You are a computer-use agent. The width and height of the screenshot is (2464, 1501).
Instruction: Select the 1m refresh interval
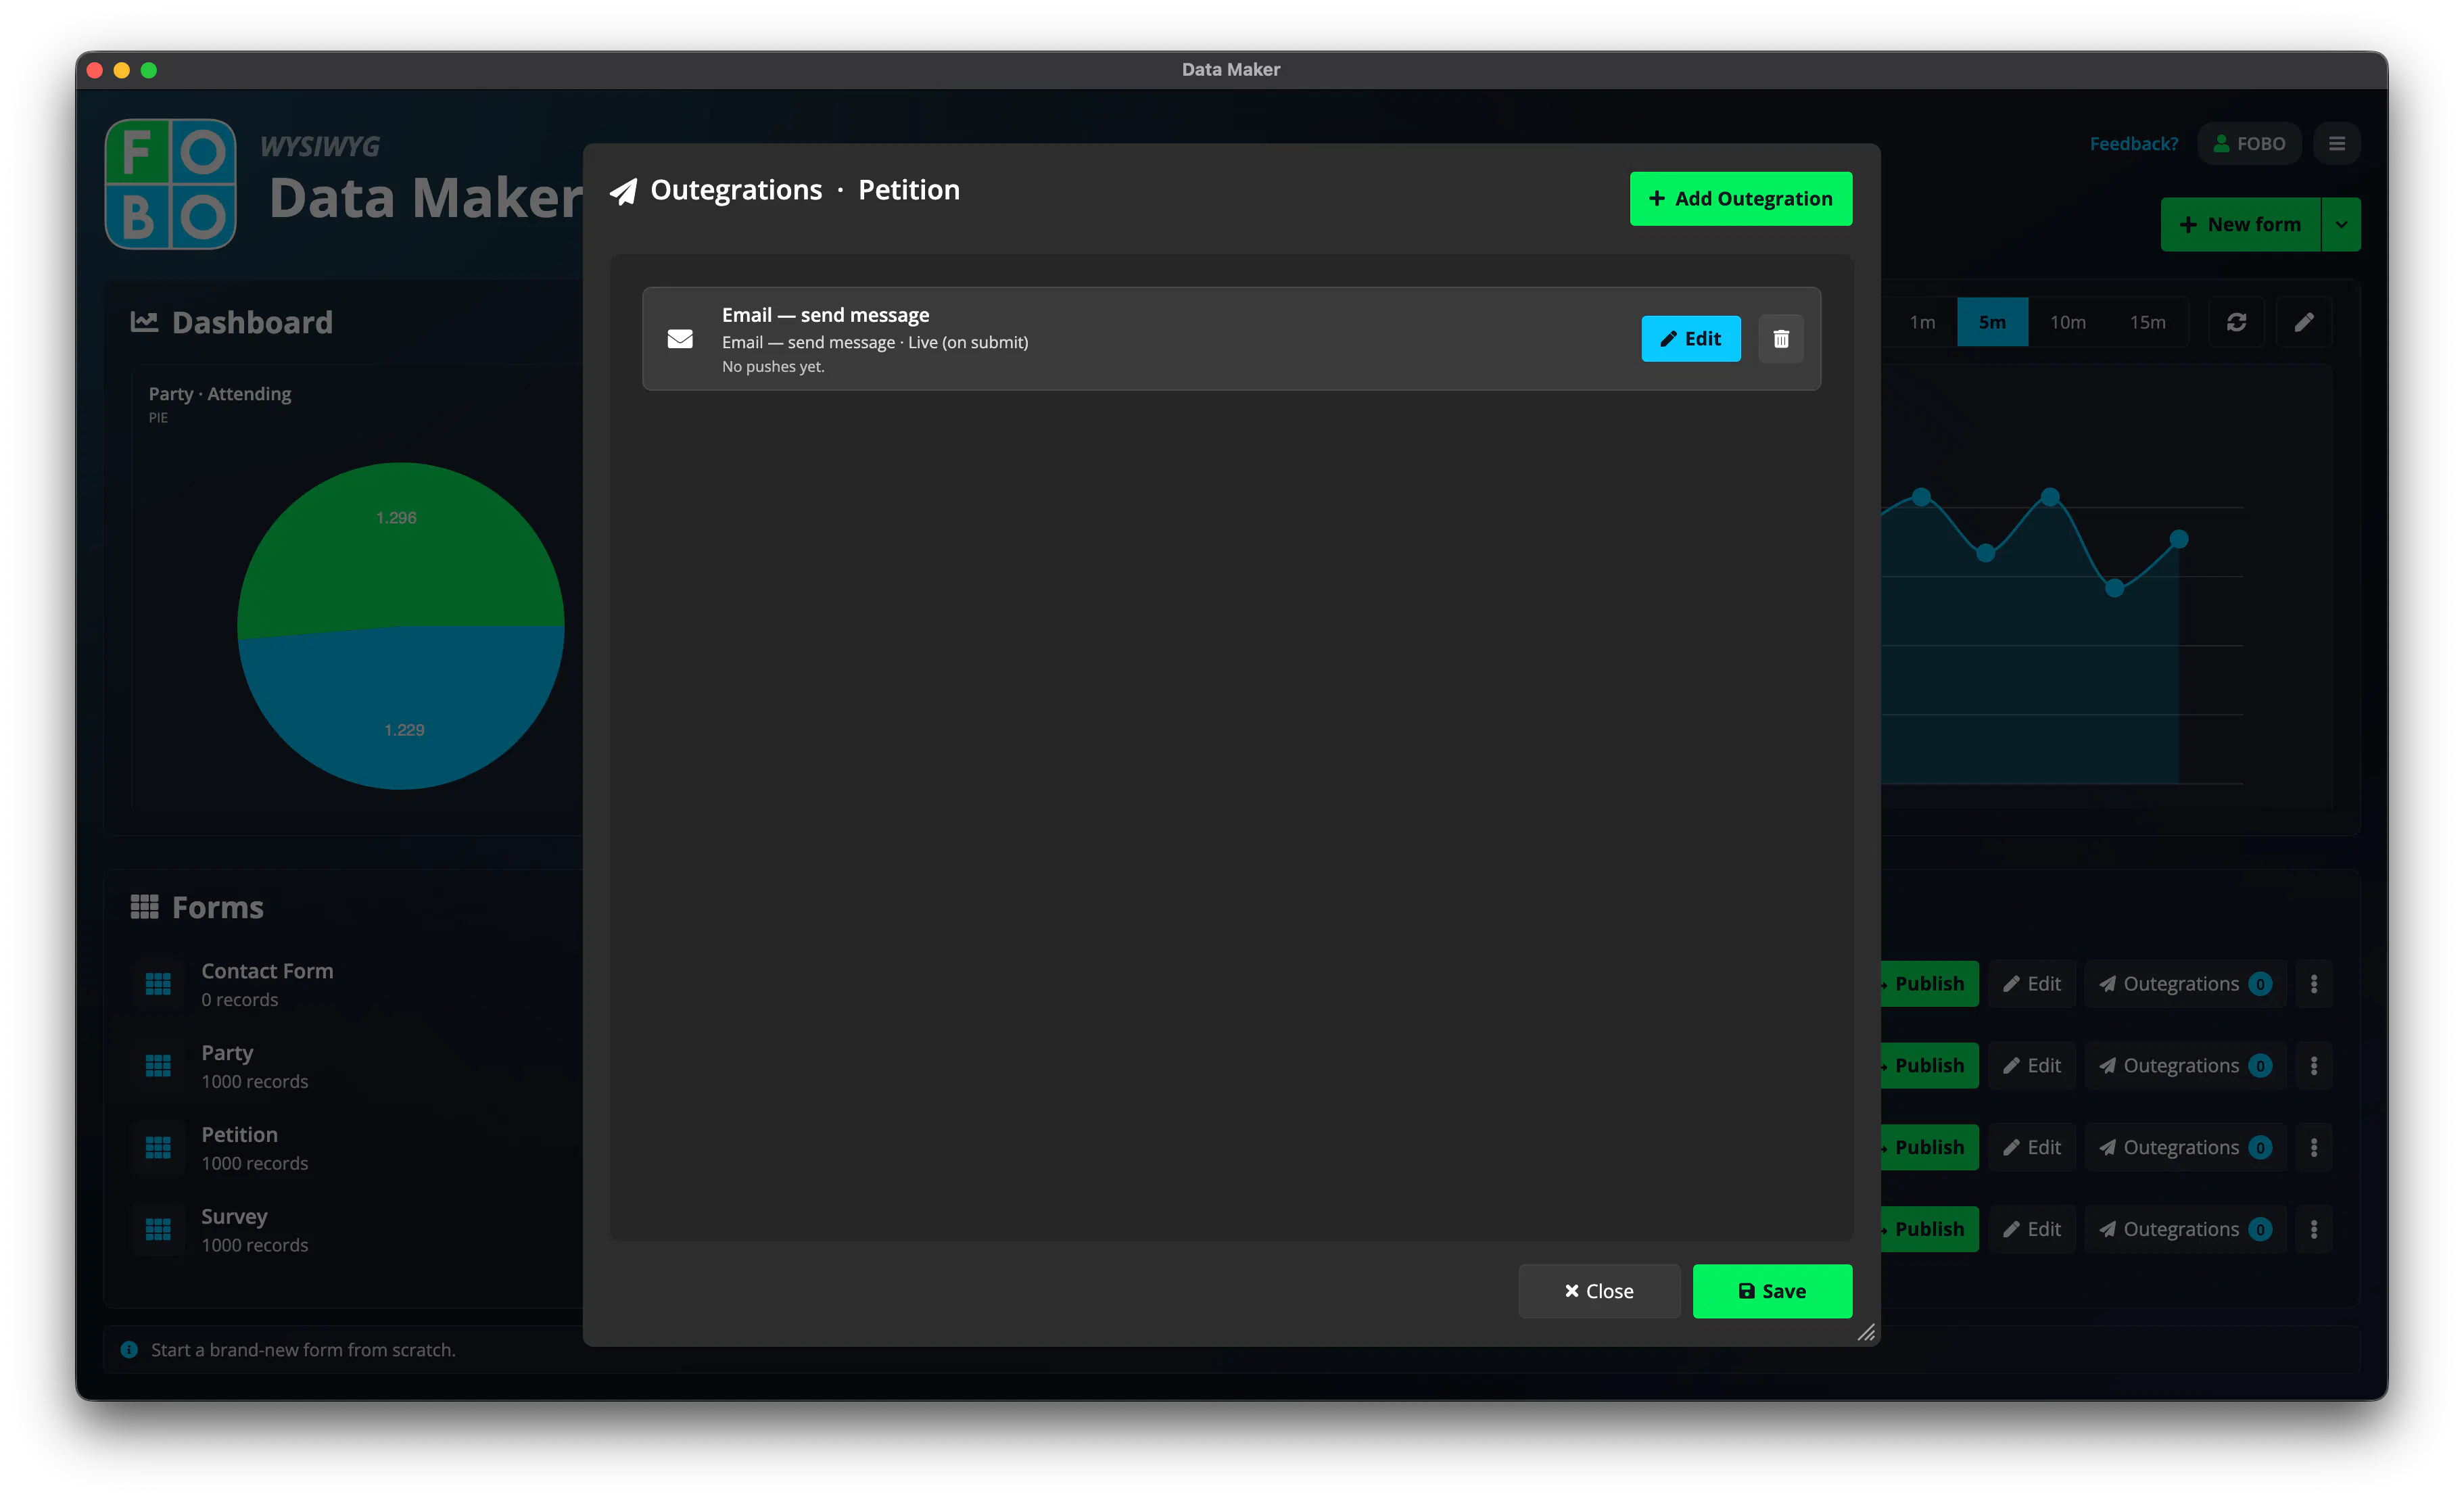[x=1921, y=322]
